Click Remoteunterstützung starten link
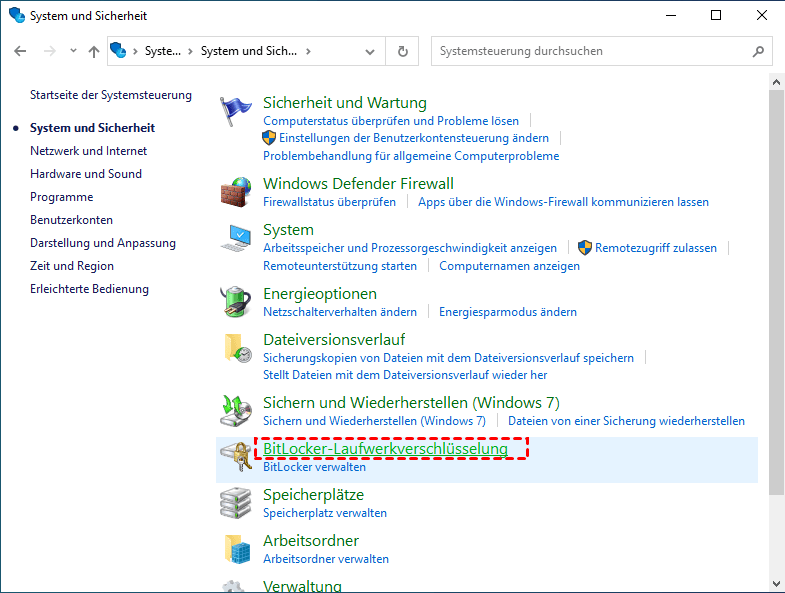Image resolution: width=785 pixels, height=593 pixels. (340, 266)
